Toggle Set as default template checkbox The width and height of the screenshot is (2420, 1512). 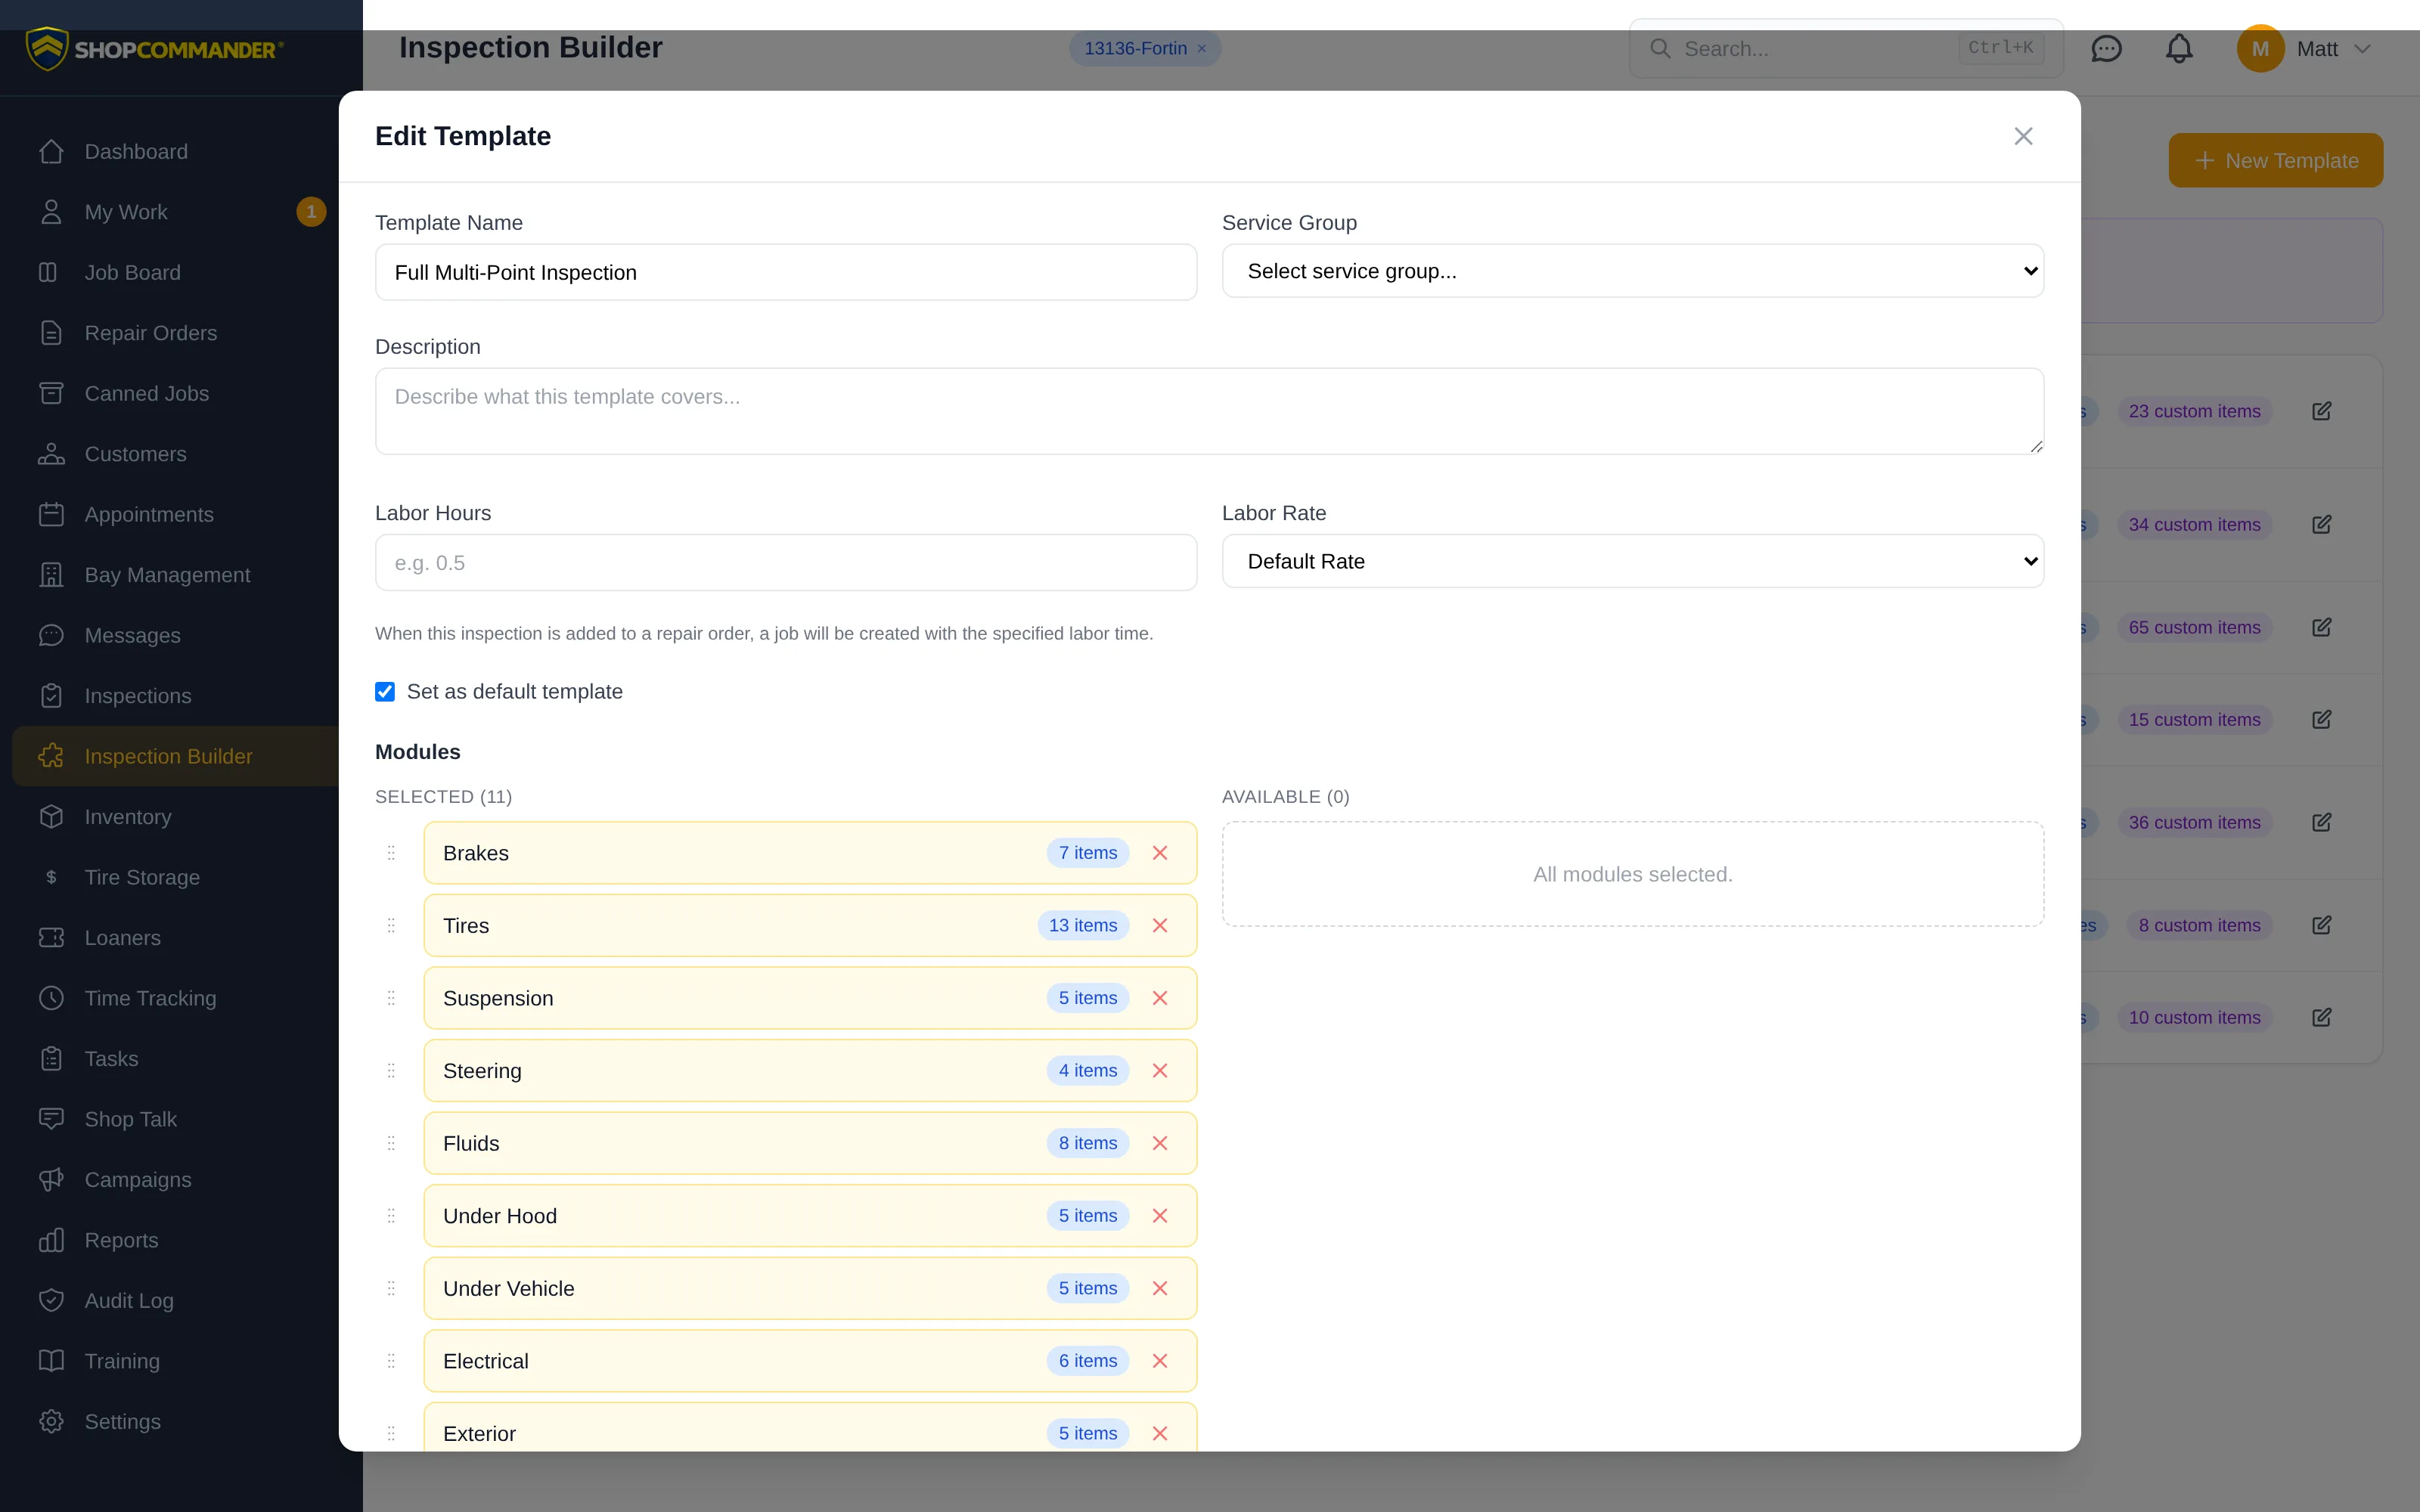click(385, 692)
